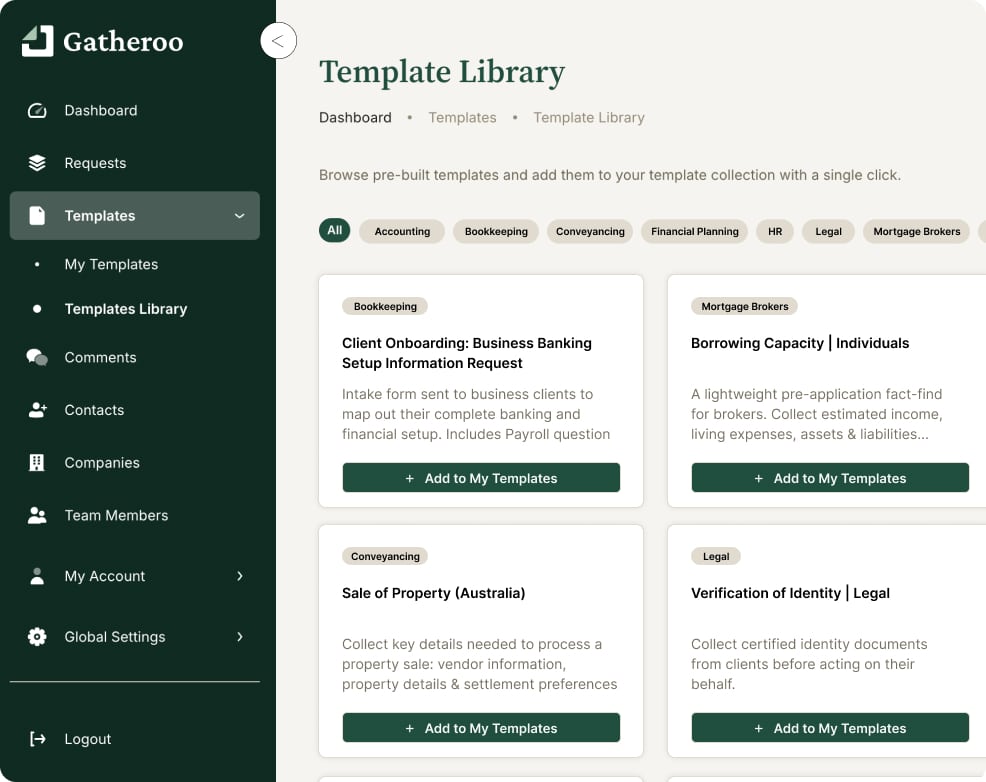Click the Gatheroo logo icon
Viewport: 986px width, 782px height.
(x=38, y=41)
